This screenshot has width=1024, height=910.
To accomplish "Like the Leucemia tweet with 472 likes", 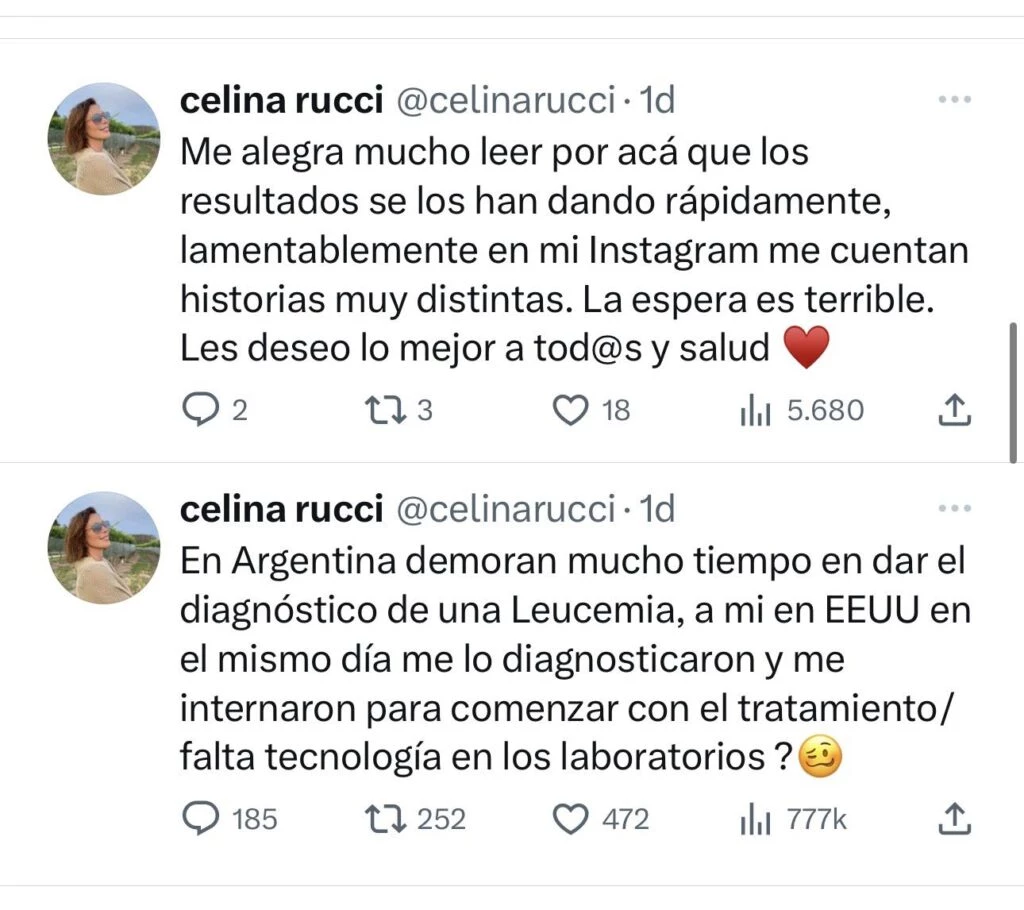I will pos(570,819).
